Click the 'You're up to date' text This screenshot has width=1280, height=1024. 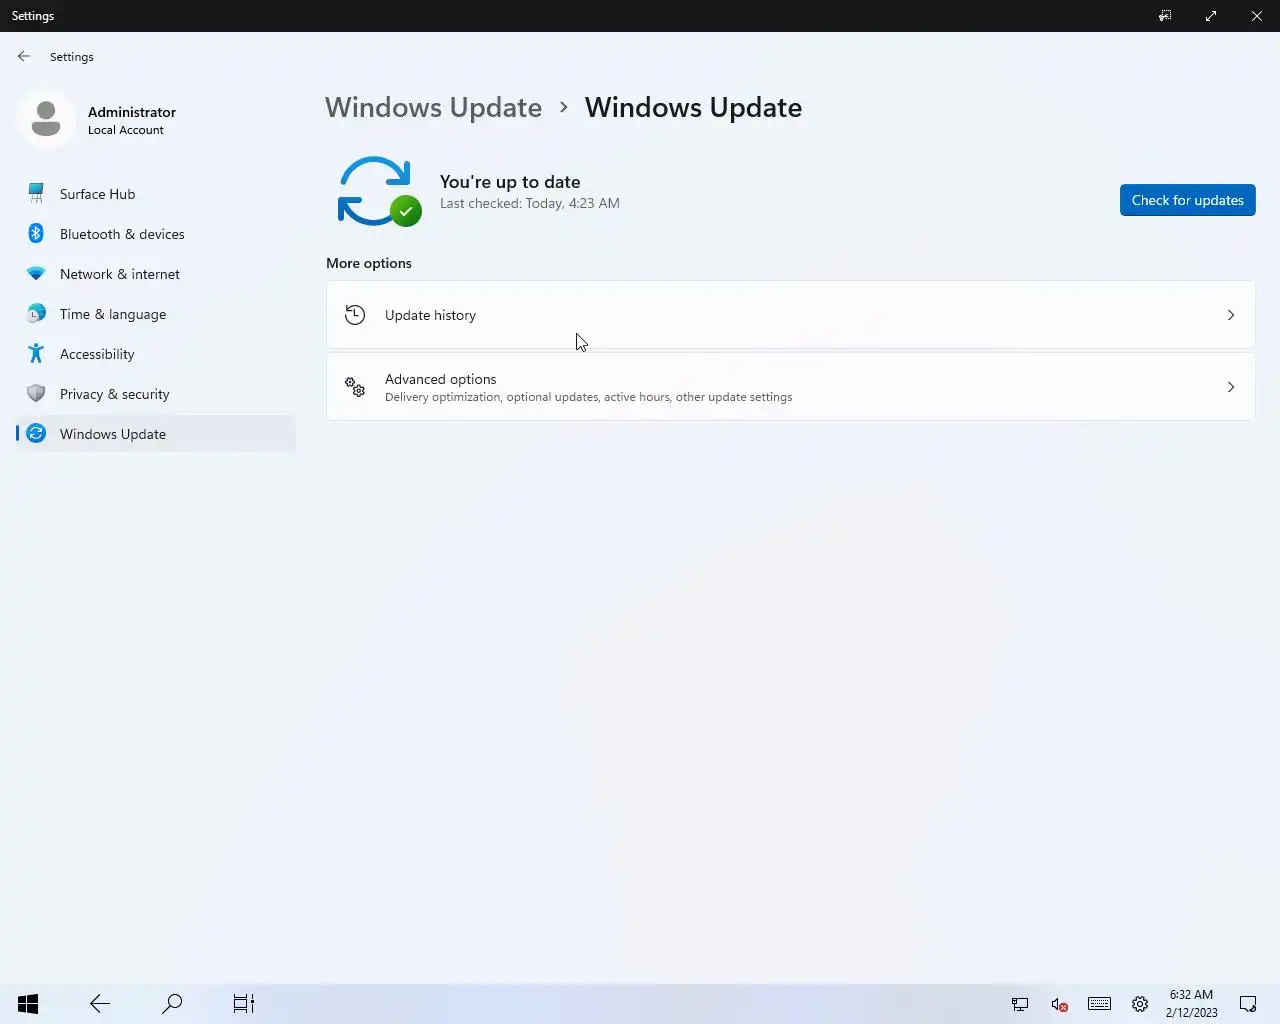coord(510,182)
